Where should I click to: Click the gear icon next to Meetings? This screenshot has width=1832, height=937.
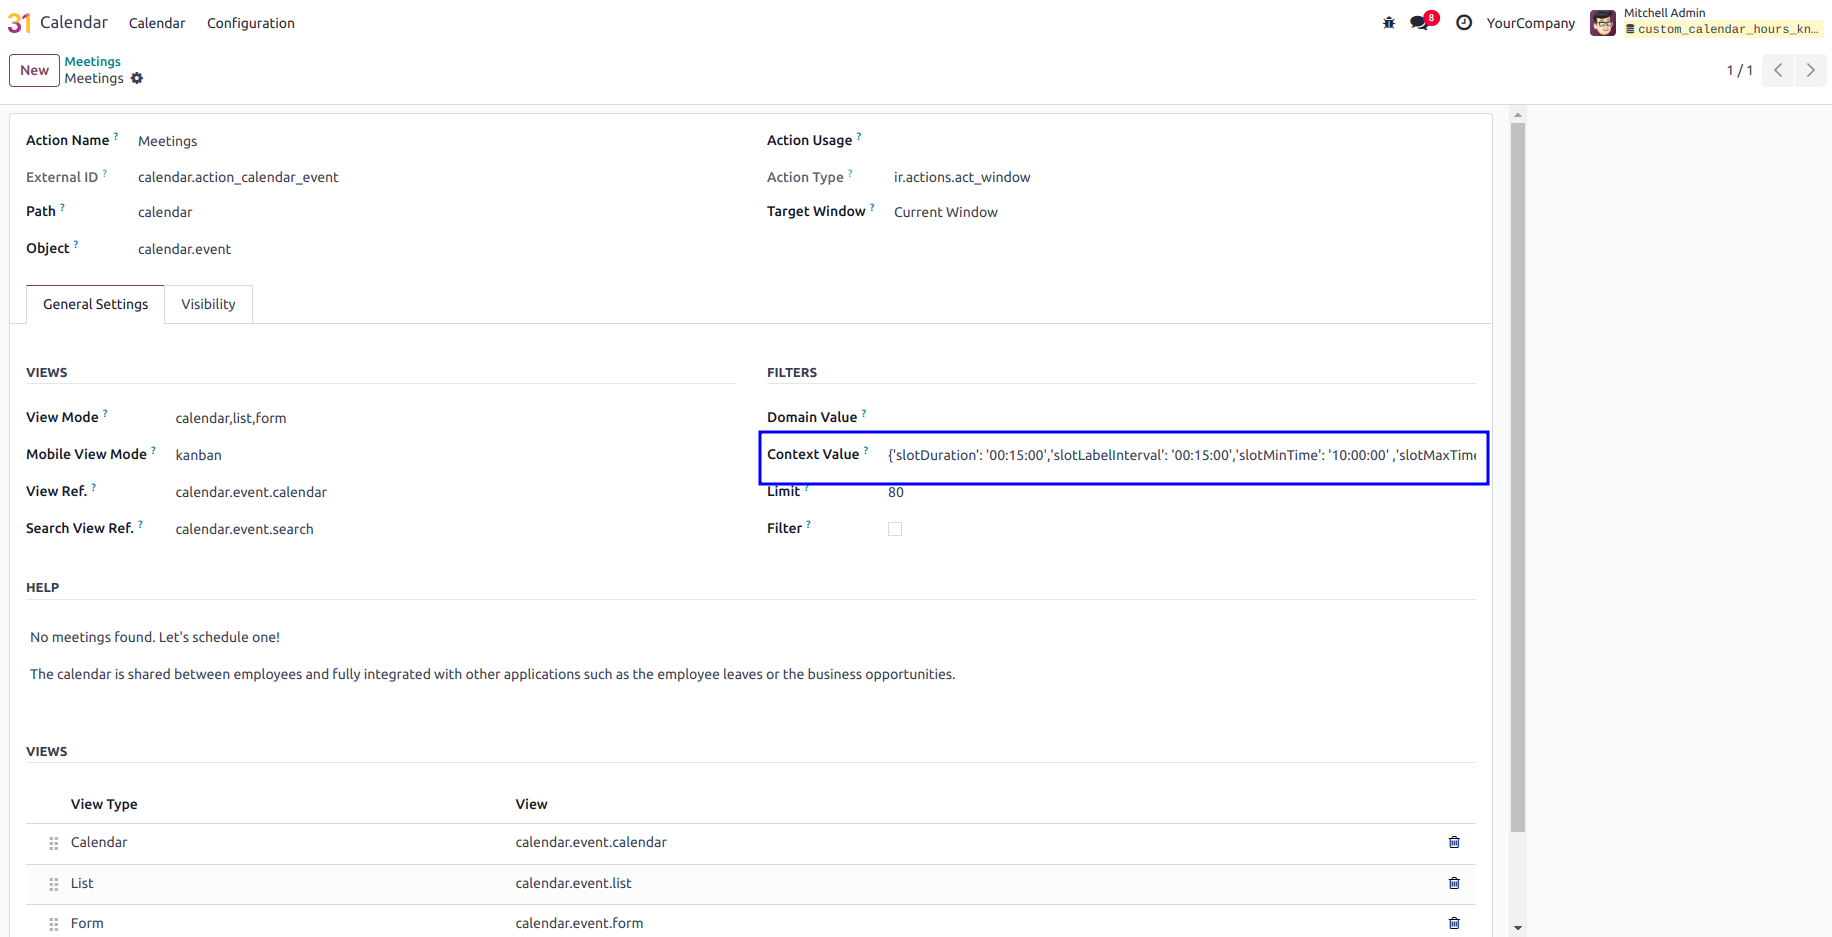pyautogui.click(x=137, y=78)
